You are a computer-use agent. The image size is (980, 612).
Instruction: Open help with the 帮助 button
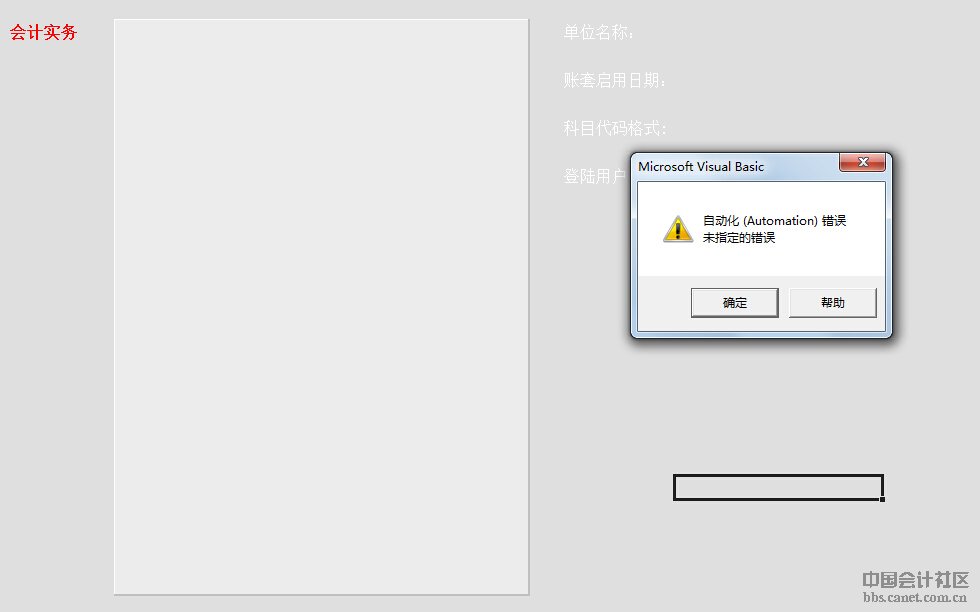[x=832, y=303]
